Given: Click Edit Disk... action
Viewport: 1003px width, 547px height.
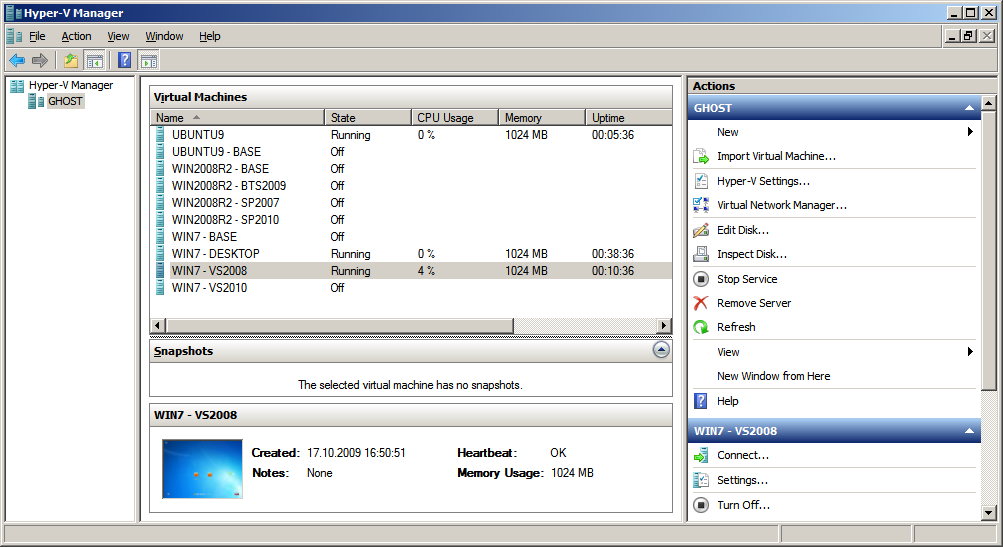Looking at the screenshot, I should tap(743, 230).
